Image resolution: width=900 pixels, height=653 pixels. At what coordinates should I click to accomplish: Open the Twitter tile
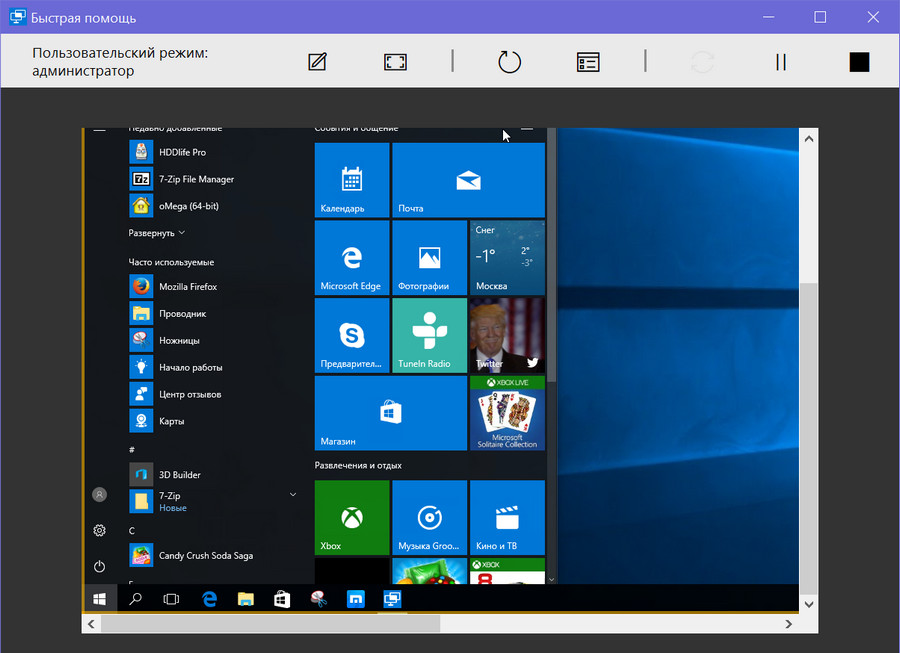click(507, 335)
